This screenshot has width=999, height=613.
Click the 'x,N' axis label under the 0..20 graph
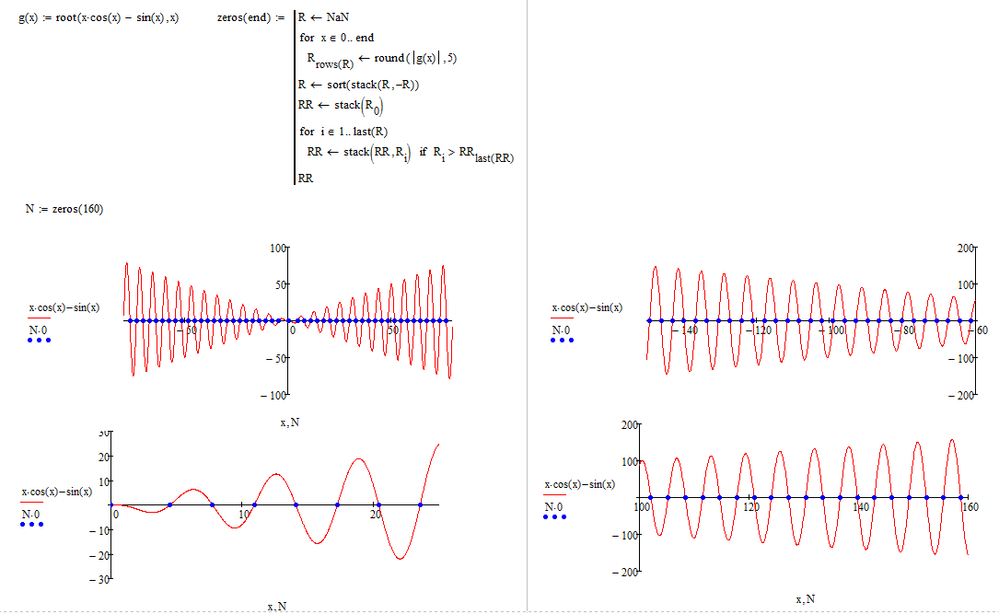tap(277, 607)
